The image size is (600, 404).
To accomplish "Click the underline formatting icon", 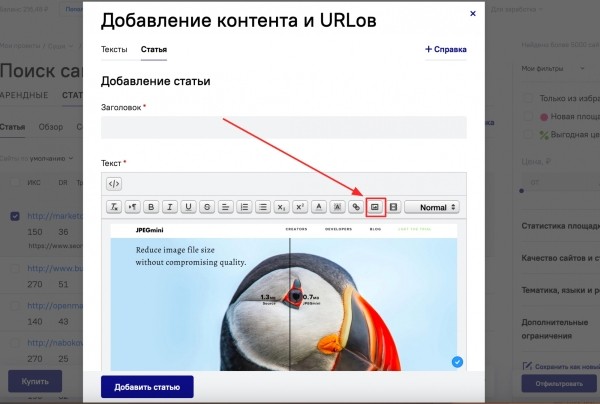I will click(188, 207).
